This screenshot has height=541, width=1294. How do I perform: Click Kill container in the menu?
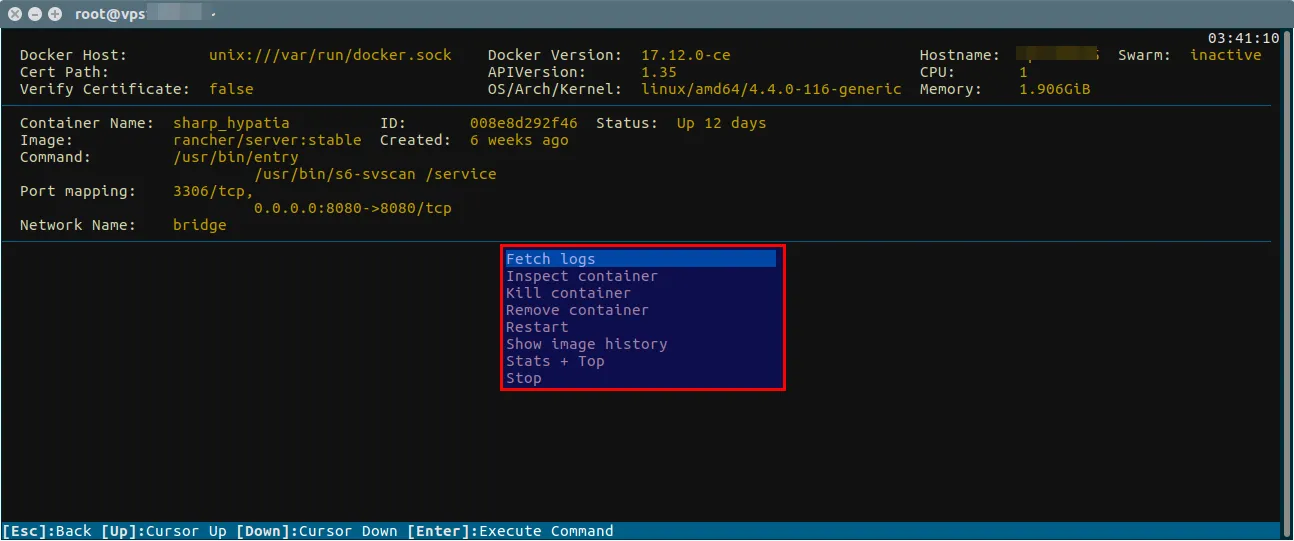point(568,293)
